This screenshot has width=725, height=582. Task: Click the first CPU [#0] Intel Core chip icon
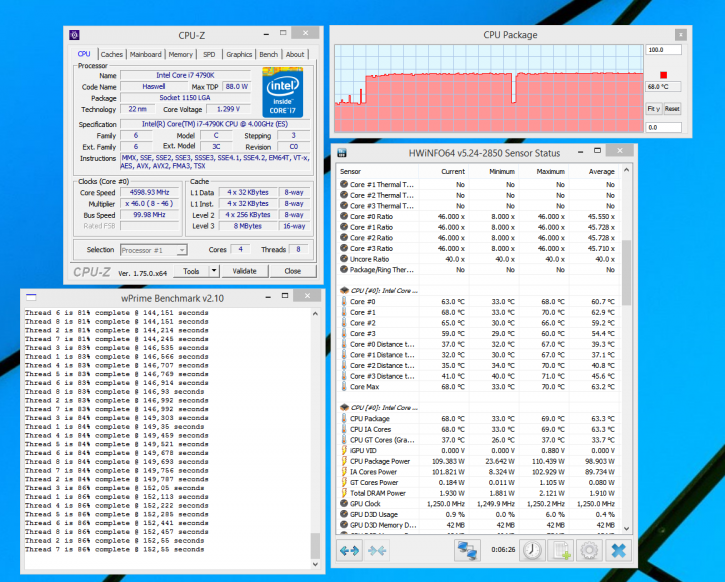click(x=344, y=291)
